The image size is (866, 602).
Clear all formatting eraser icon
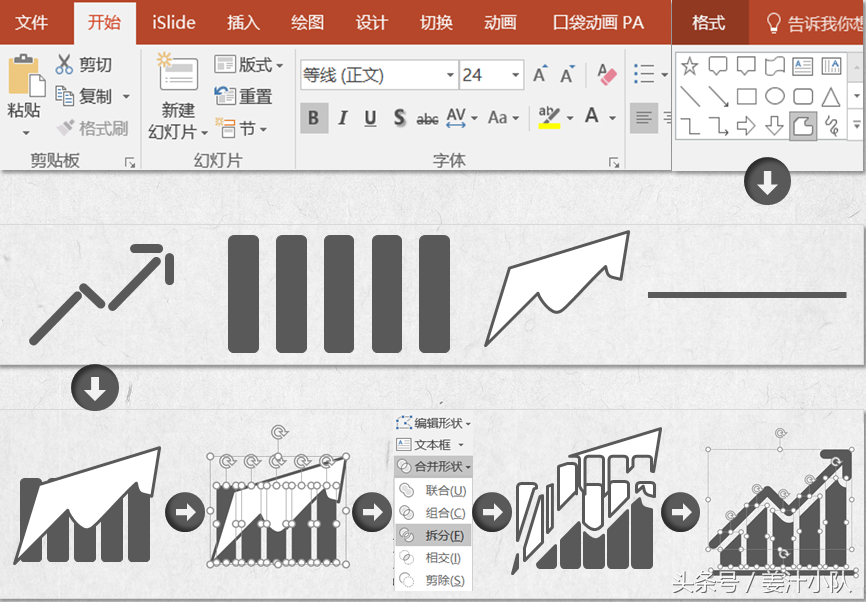[x=606, y=74]
